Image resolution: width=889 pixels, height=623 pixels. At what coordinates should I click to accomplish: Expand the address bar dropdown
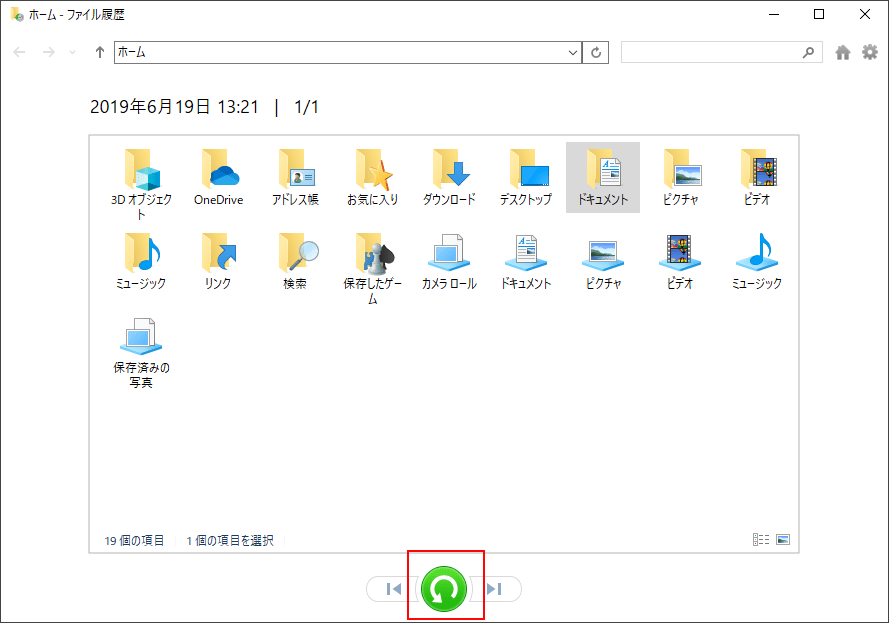573,53
